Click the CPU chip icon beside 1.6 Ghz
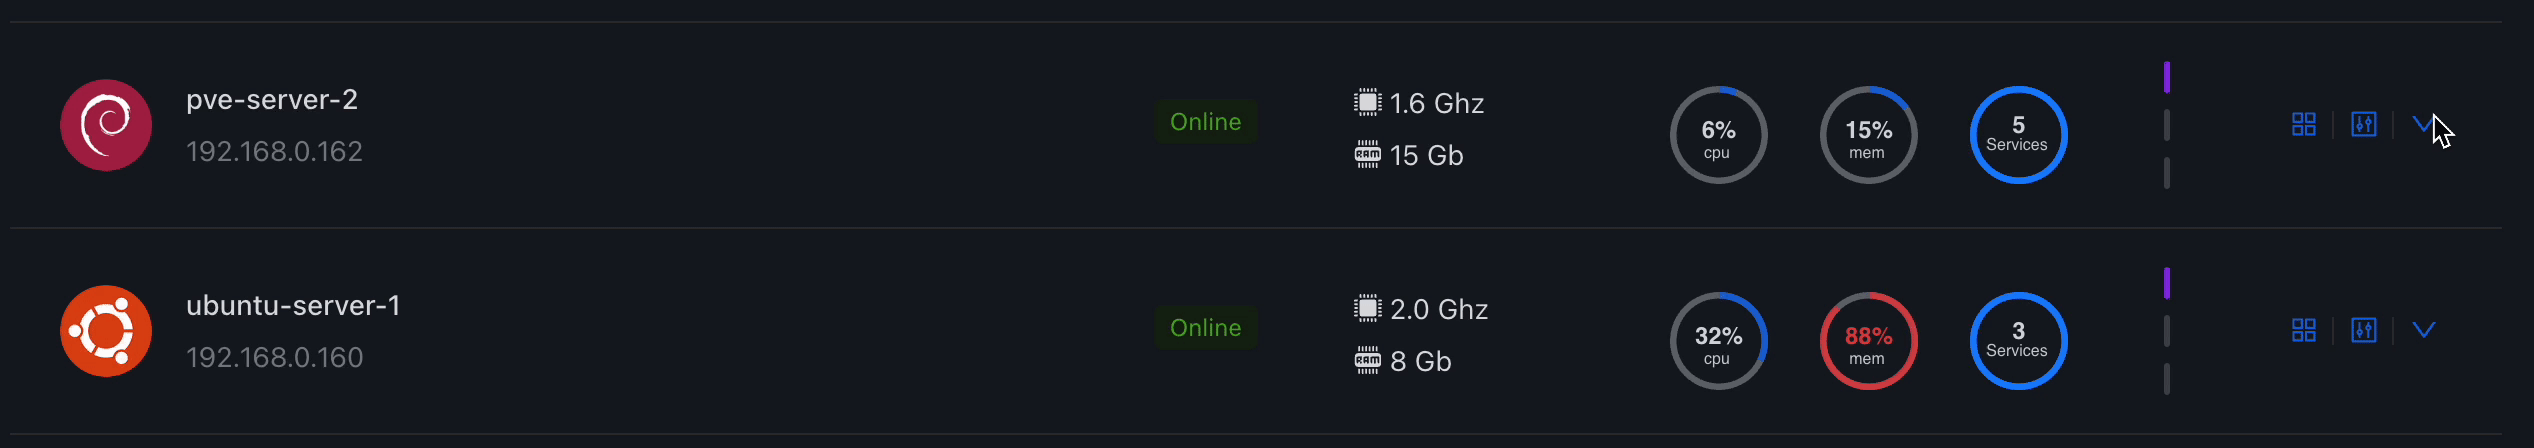Image resolution: width=2534 pixels, height=448 pixels. (1367, 102)
